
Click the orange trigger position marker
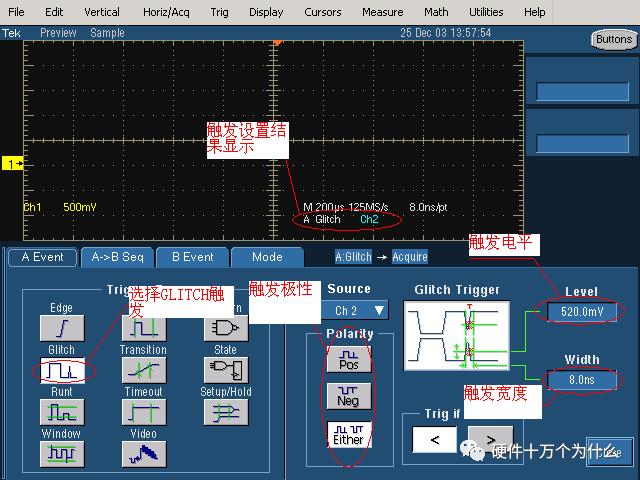278,42
